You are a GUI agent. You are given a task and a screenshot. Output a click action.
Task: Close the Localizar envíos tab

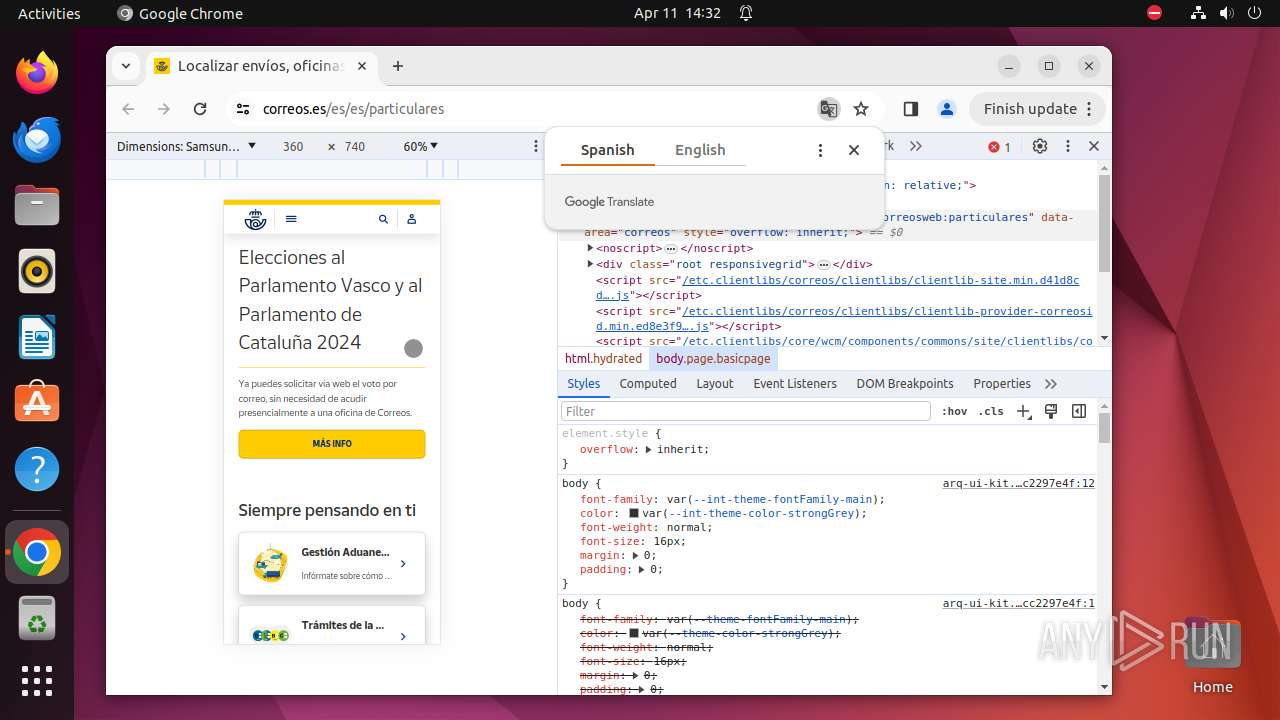click(x=362, y=66)
